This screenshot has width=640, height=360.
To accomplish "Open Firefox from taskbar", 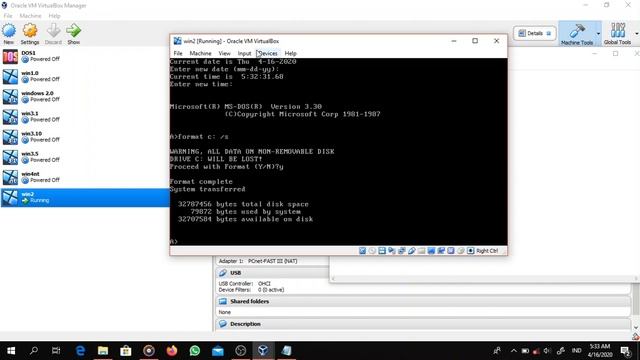I will [172, 351].
